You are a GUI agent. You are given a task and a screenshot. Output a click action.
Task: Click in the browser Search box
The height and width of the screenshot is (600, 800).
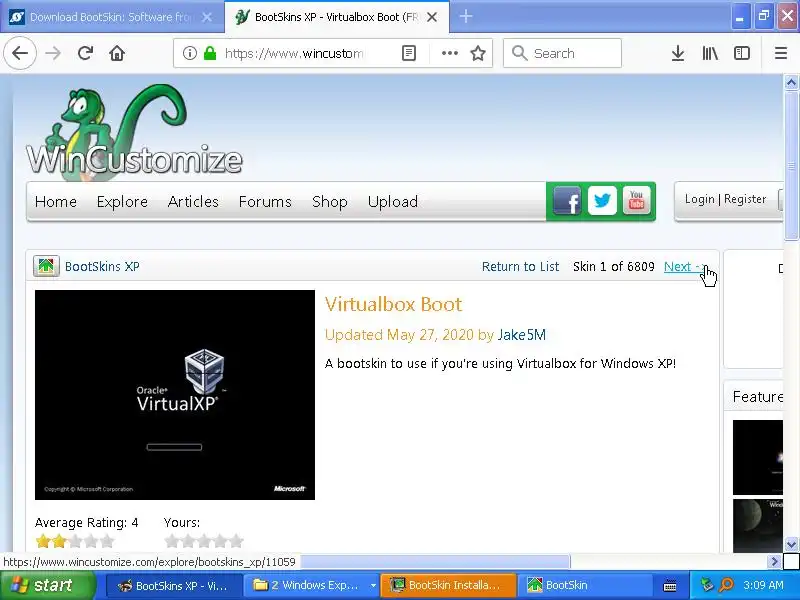[x=562, y=53]
